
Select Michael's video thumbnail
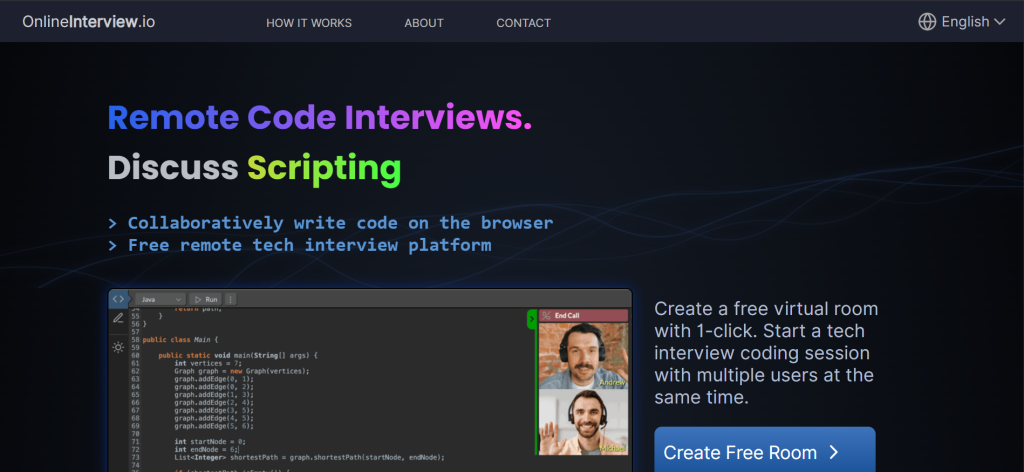click(583, 422)
